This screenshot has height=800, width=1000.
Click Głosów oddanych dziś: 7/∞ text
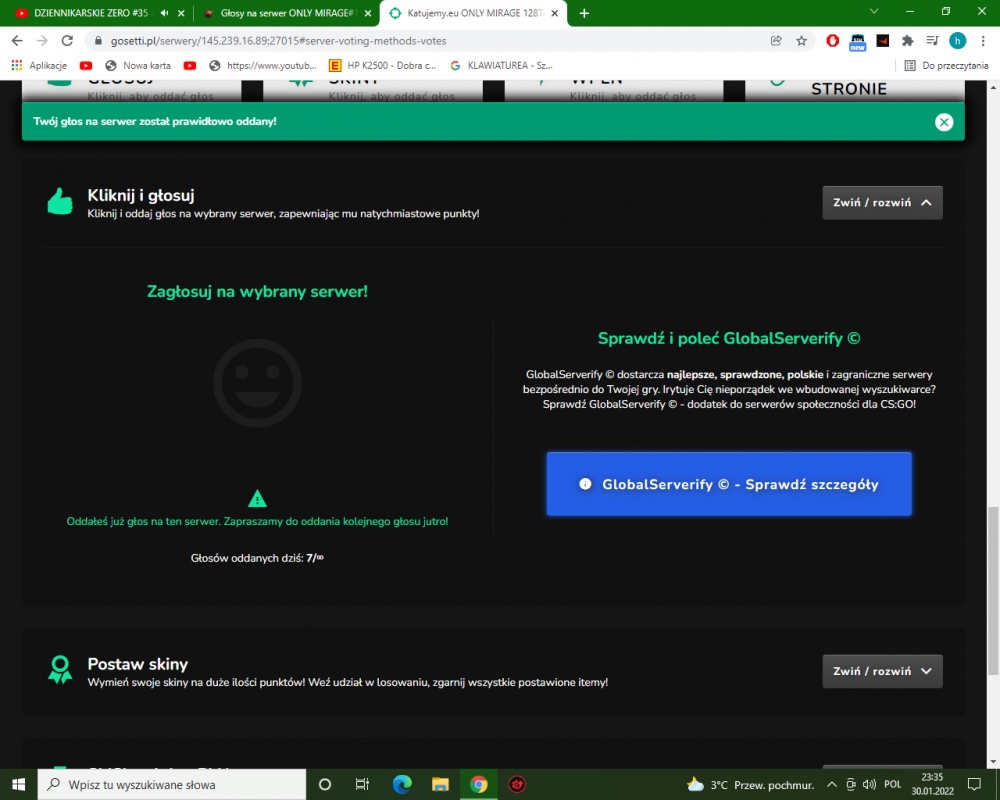click(257, 558)
